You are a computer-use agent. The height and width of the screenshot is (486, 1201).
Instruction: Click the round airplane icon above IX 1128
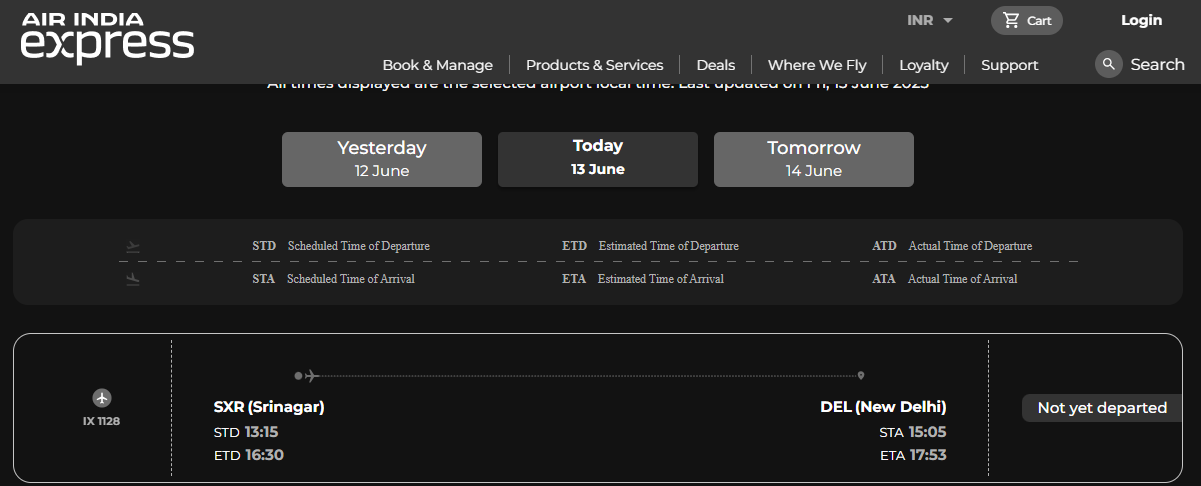click(x=101, y=398)
